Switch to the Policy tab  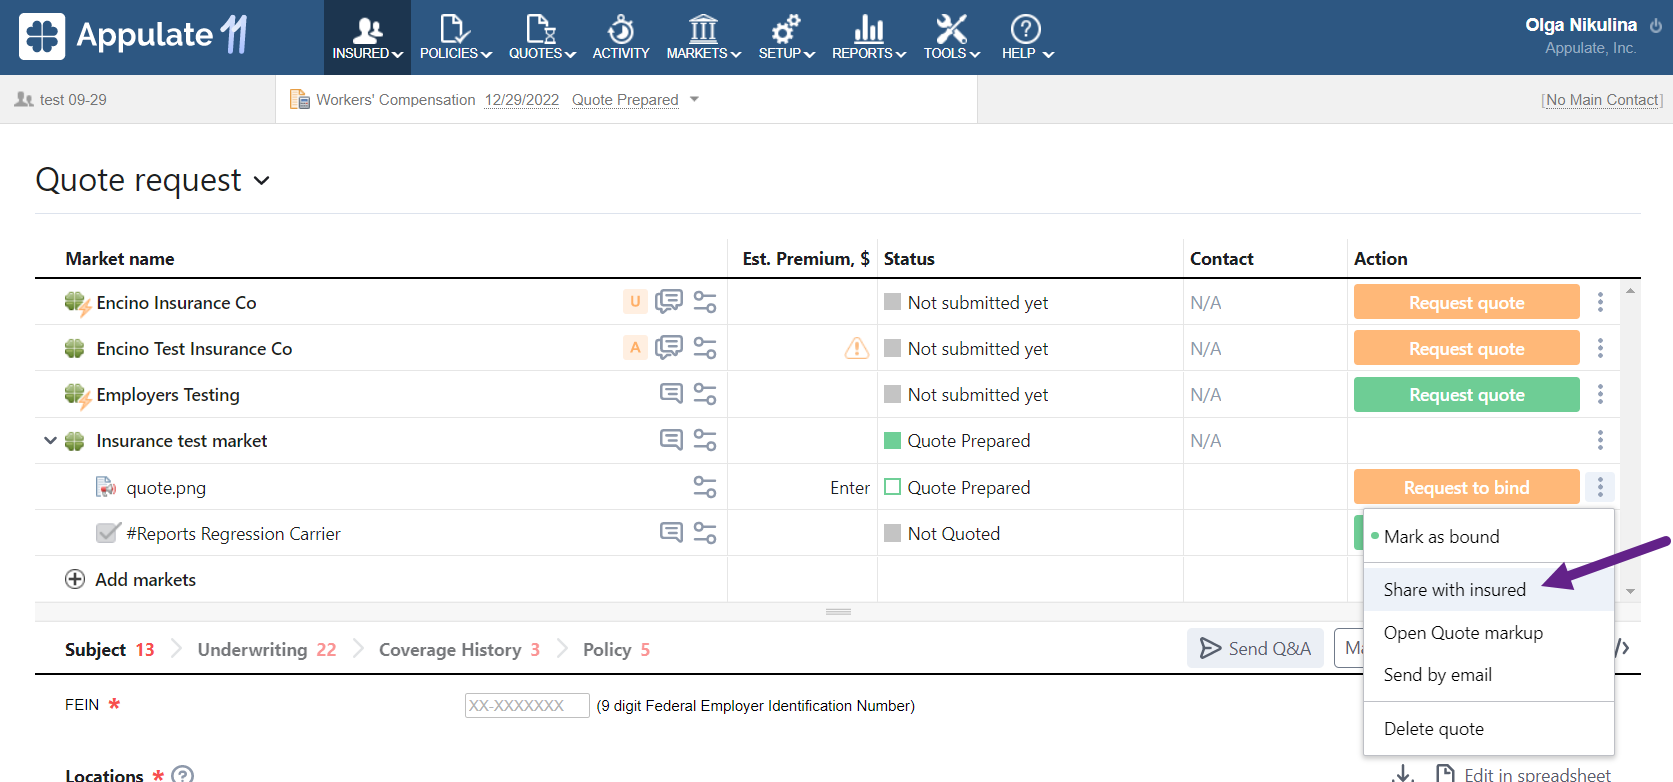(x=616, y=650)
